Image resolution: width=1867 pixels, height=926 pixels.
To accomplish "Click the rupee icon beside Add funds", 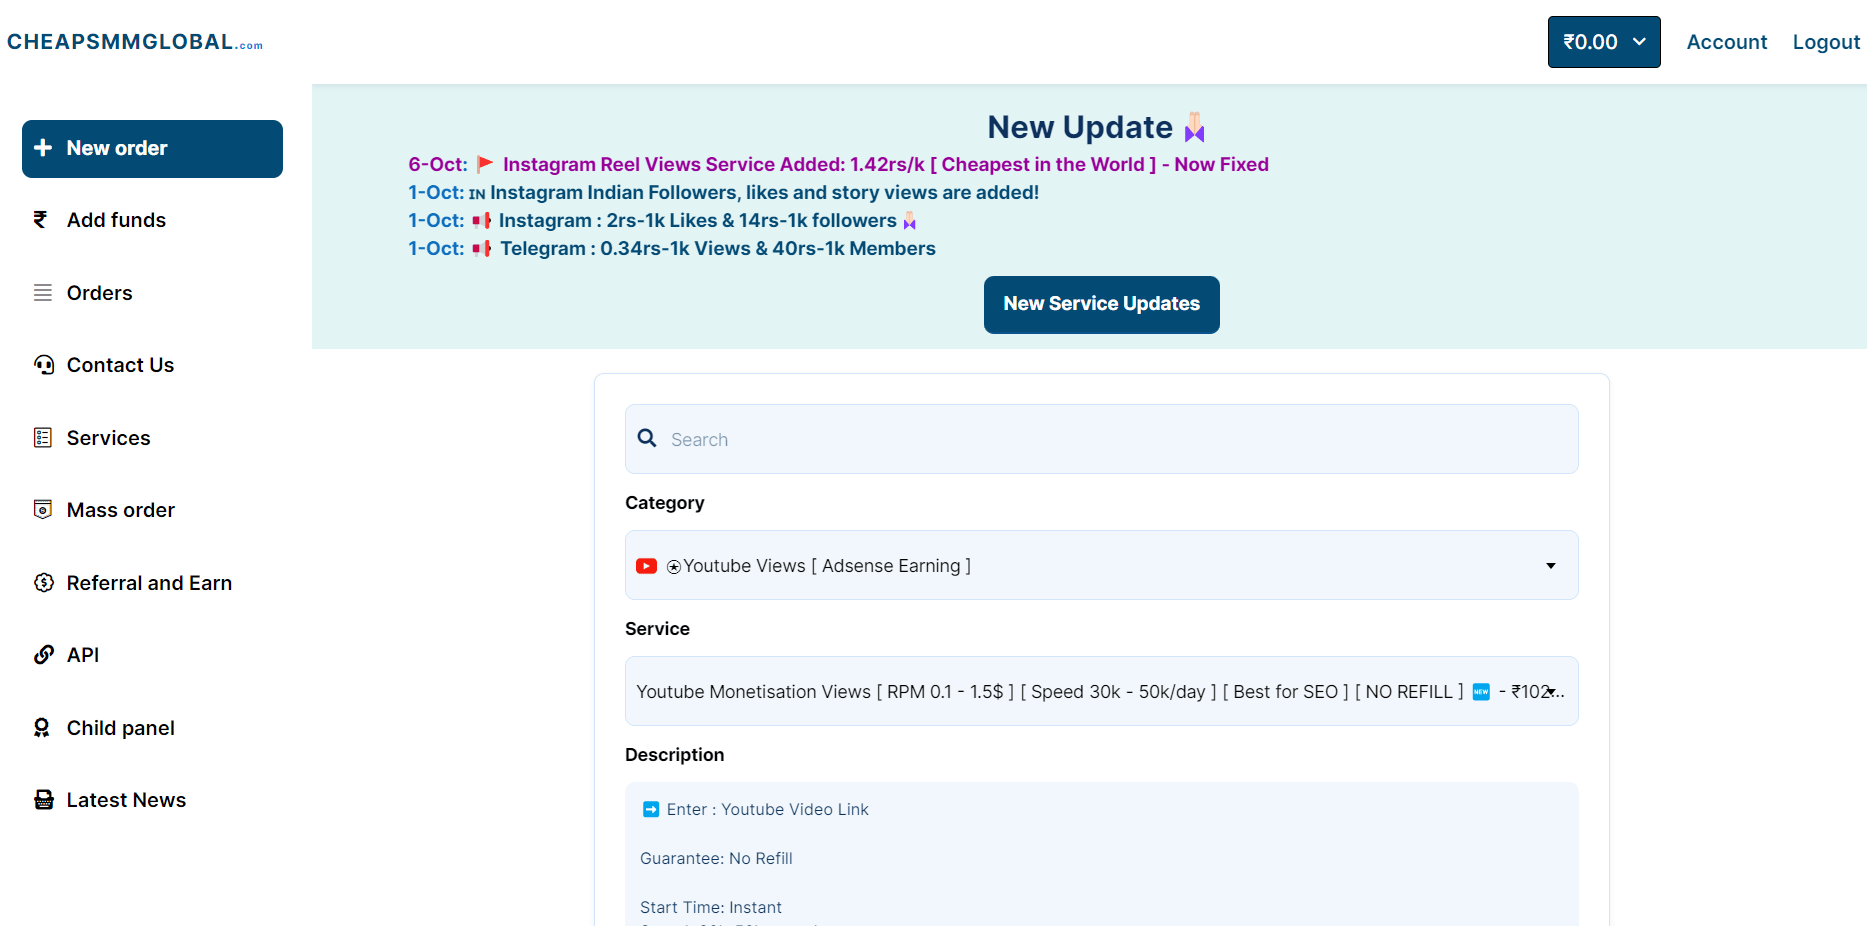I will tap(41, 220).
